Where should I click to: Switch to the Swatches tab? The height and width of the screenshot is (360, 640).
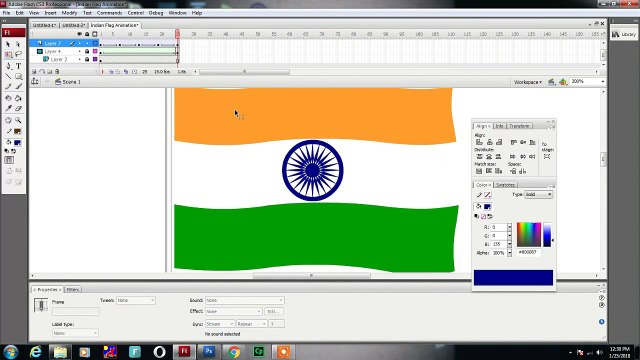pos(505,185)
